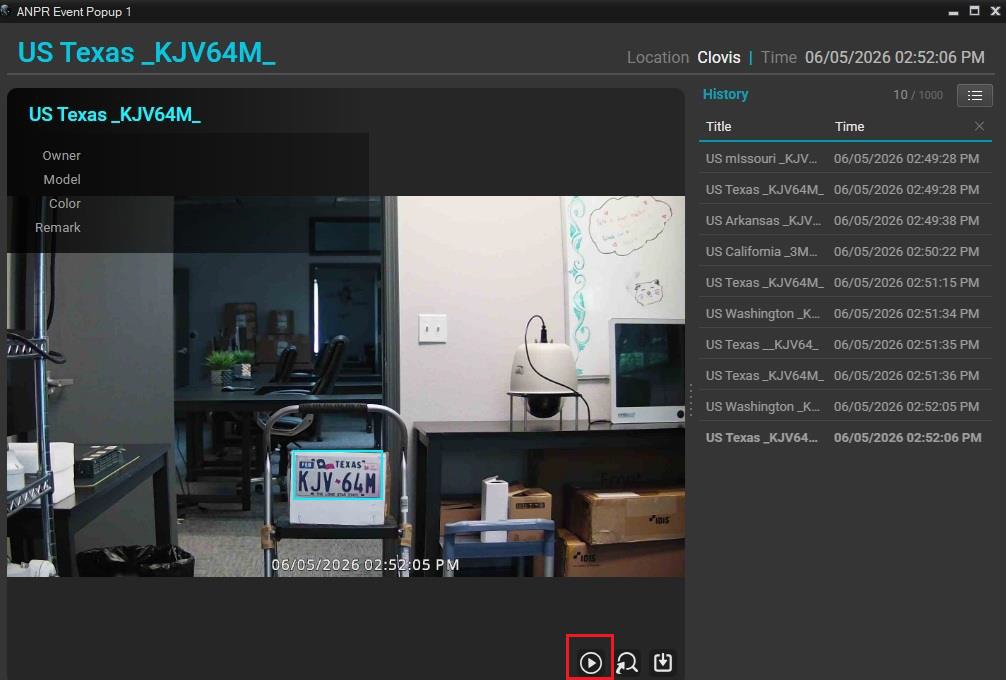Toggle the history list view icon
1006x680 pixels.
point(975,96)
